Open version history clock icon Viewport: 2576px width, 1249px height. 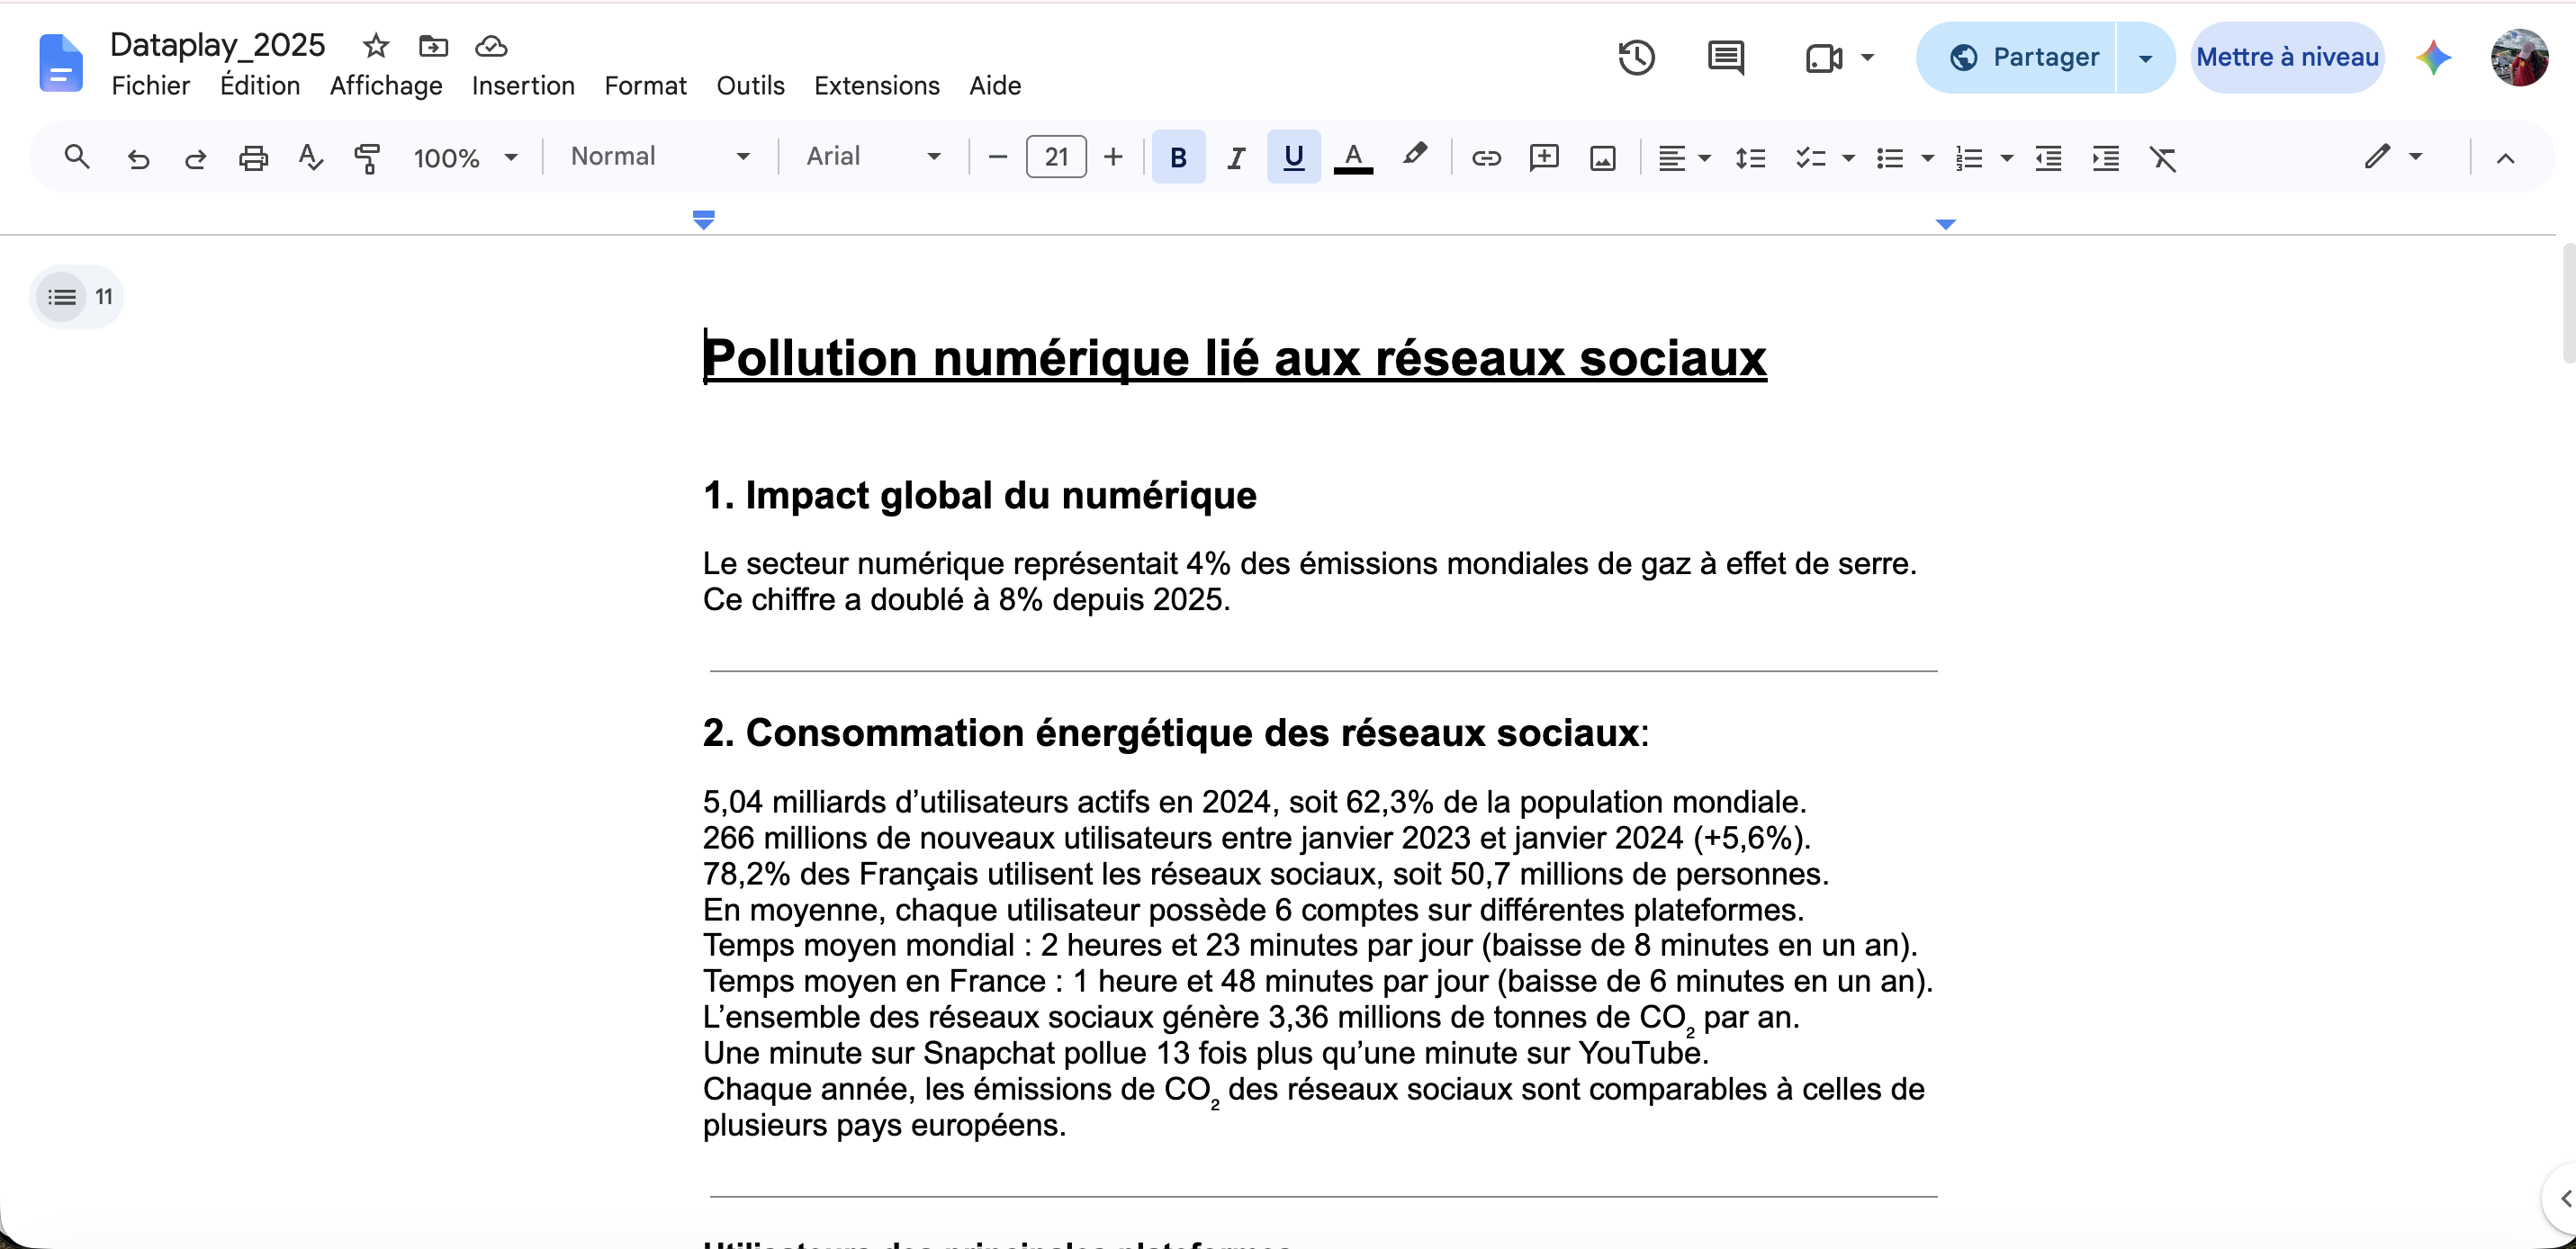click(1636, 57)
